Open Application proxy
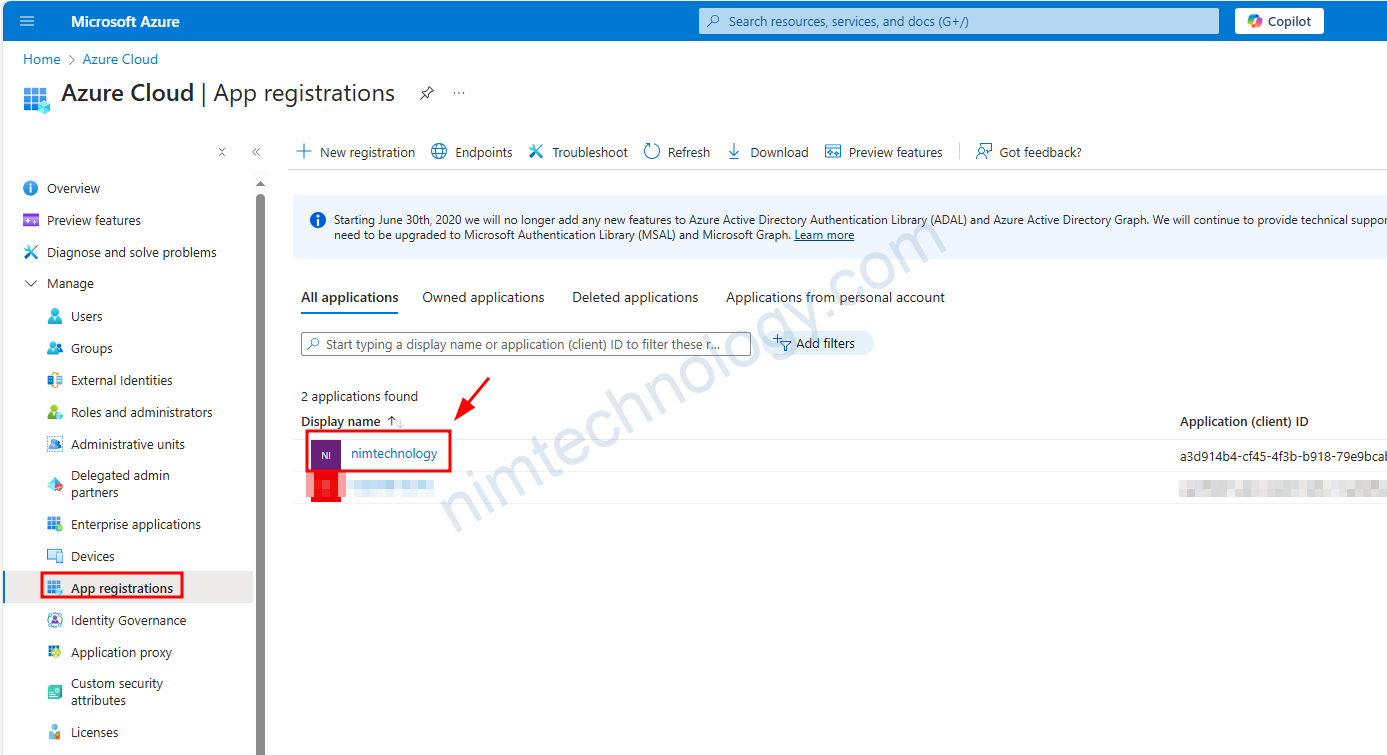Viewport: 1387px width, 755px height. coord(121,652)
